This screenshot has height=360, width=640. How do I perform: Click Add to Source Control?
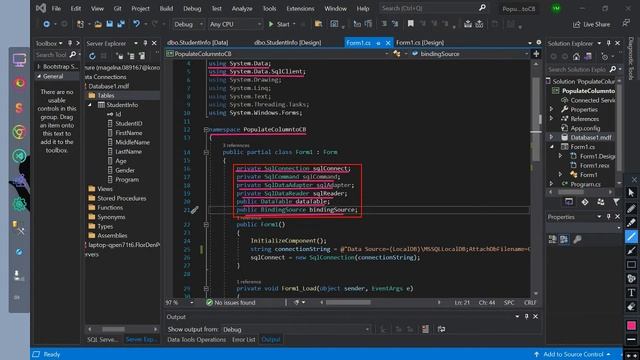point(572,354)
